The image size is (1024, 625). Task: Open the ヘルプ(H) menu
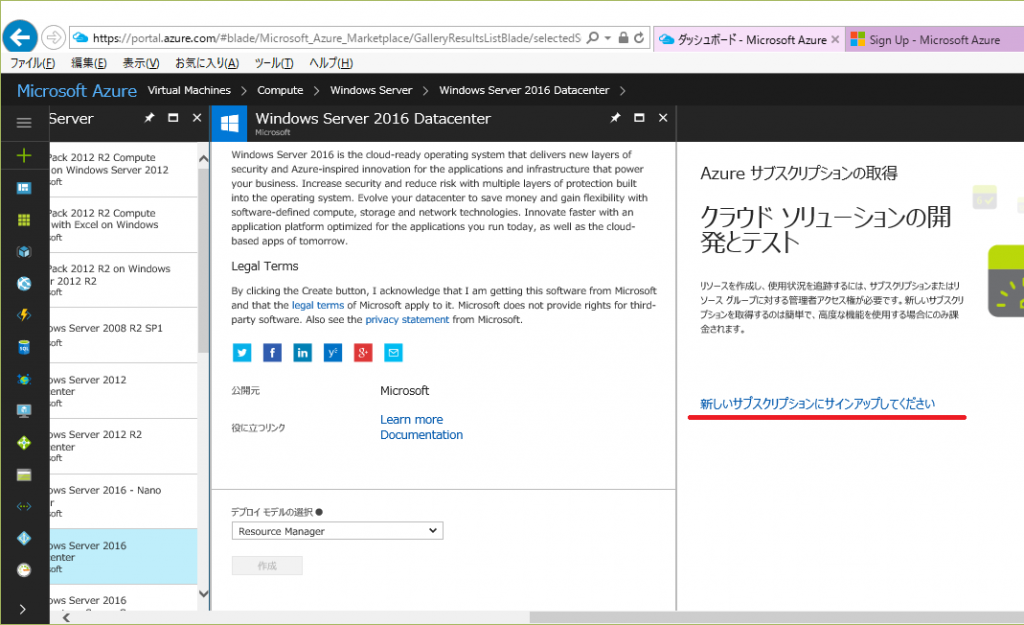[x=330, y=63]
